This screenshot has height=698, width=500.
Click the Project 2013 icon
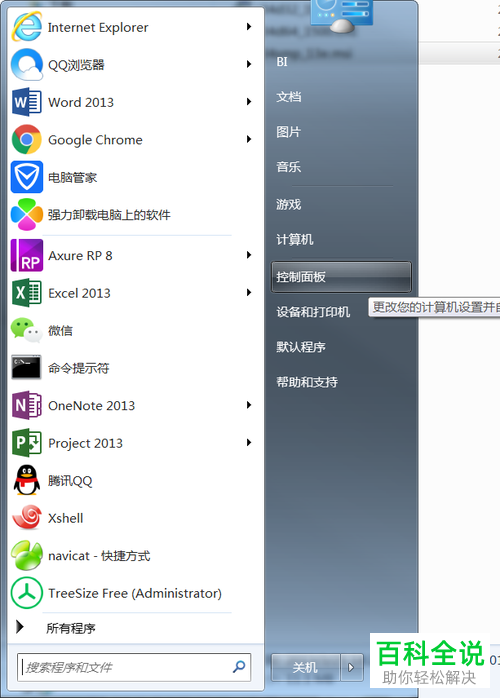pyautogui.click(x=27, y=443)
